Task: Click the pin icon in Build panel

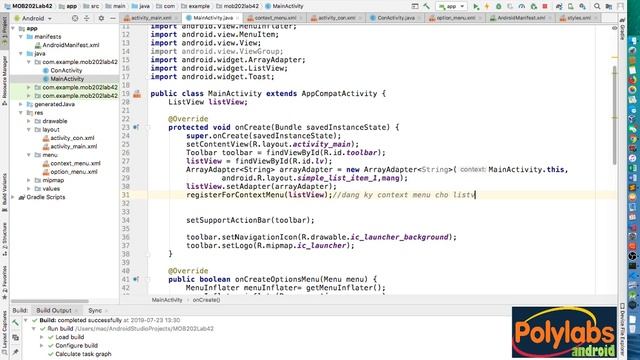Action: point(16,351)
